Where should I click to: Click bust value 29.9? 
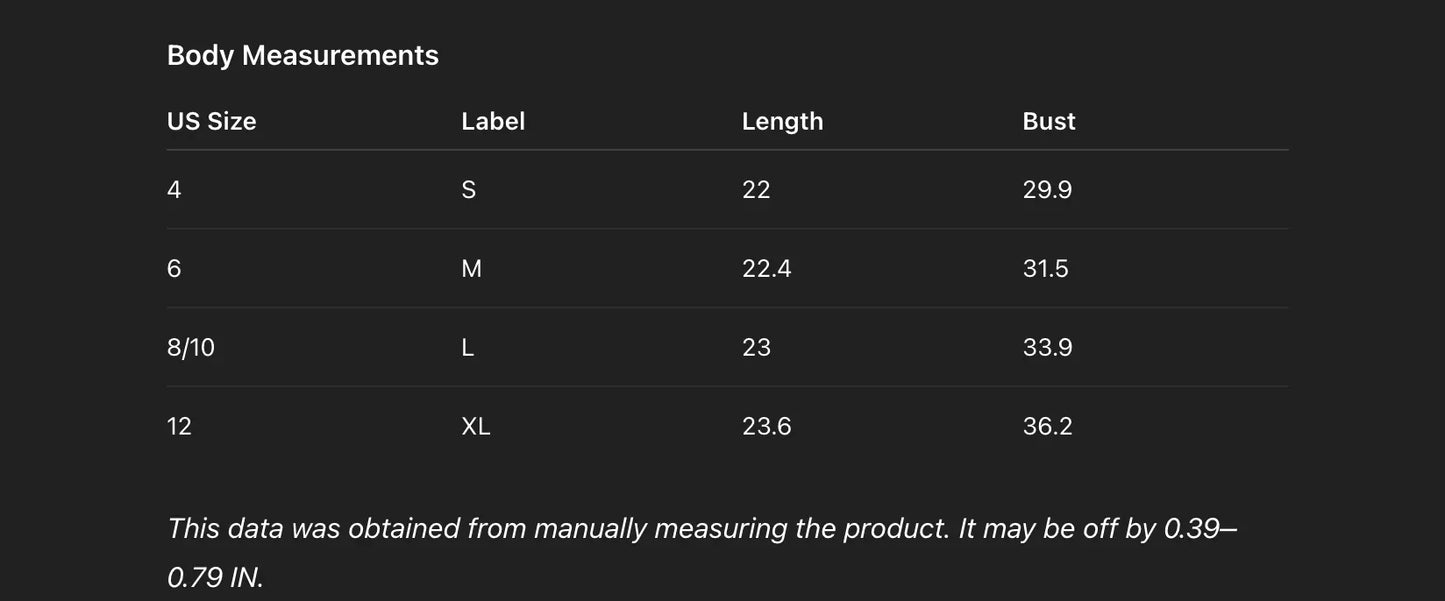click(1046, 190)
